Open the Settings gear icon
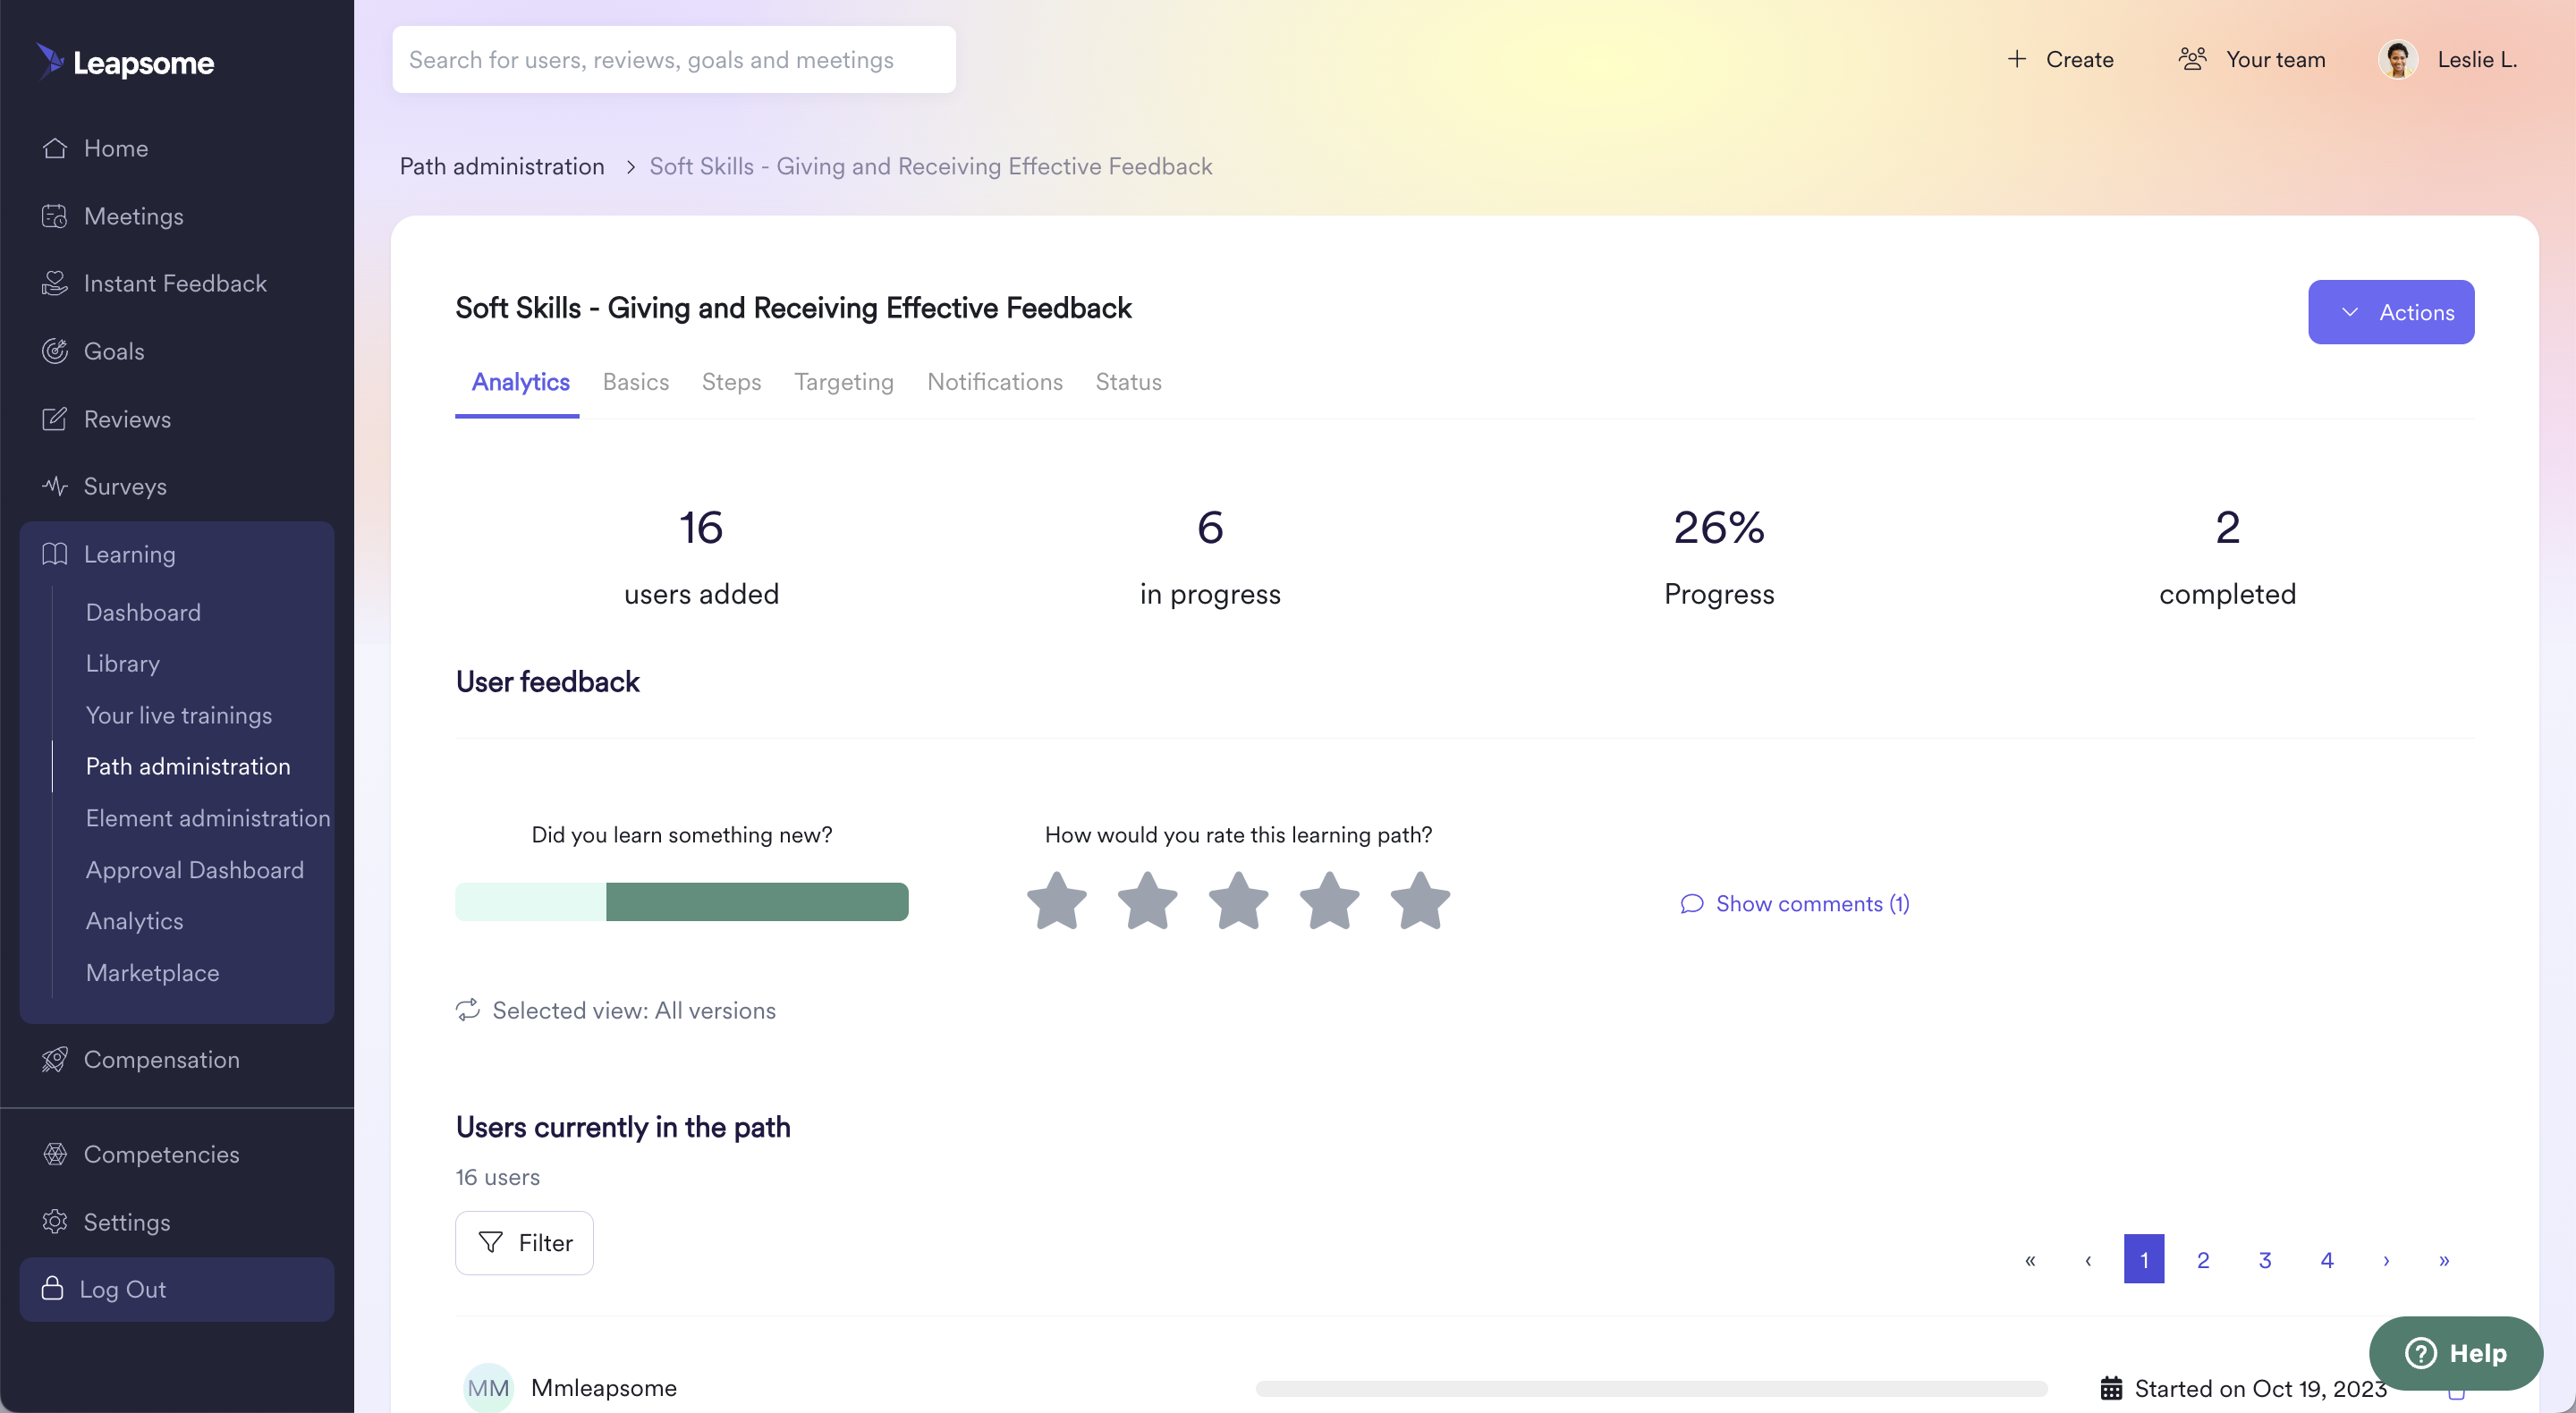This screenshot has height=1413, width=2576. click(x=54, y=1222)
